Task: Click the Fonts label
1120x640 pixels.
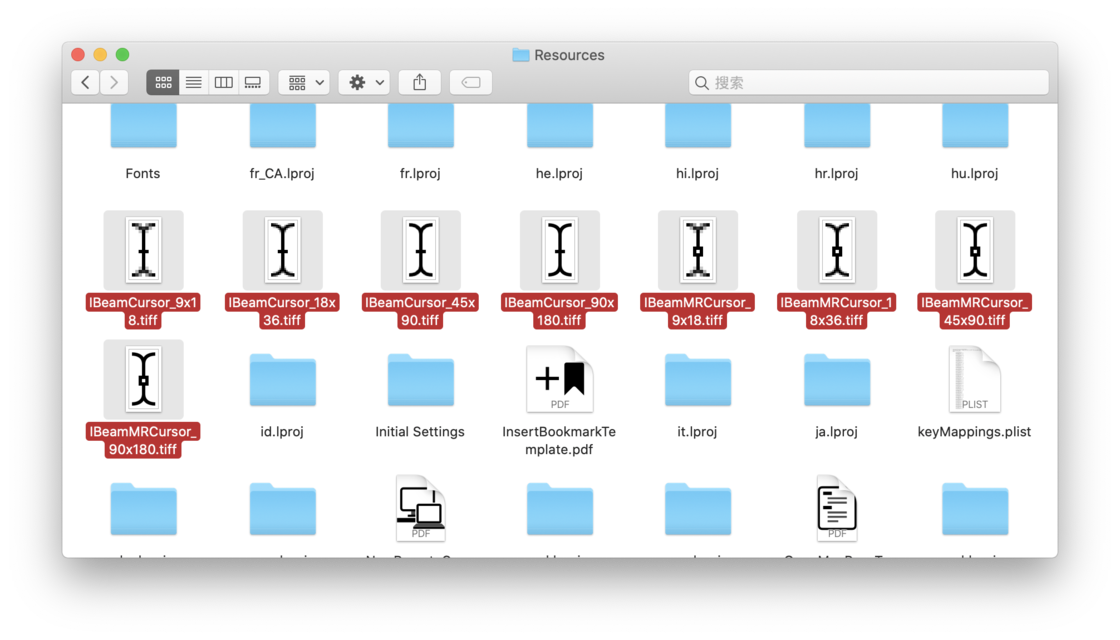Action: point(143,174)
